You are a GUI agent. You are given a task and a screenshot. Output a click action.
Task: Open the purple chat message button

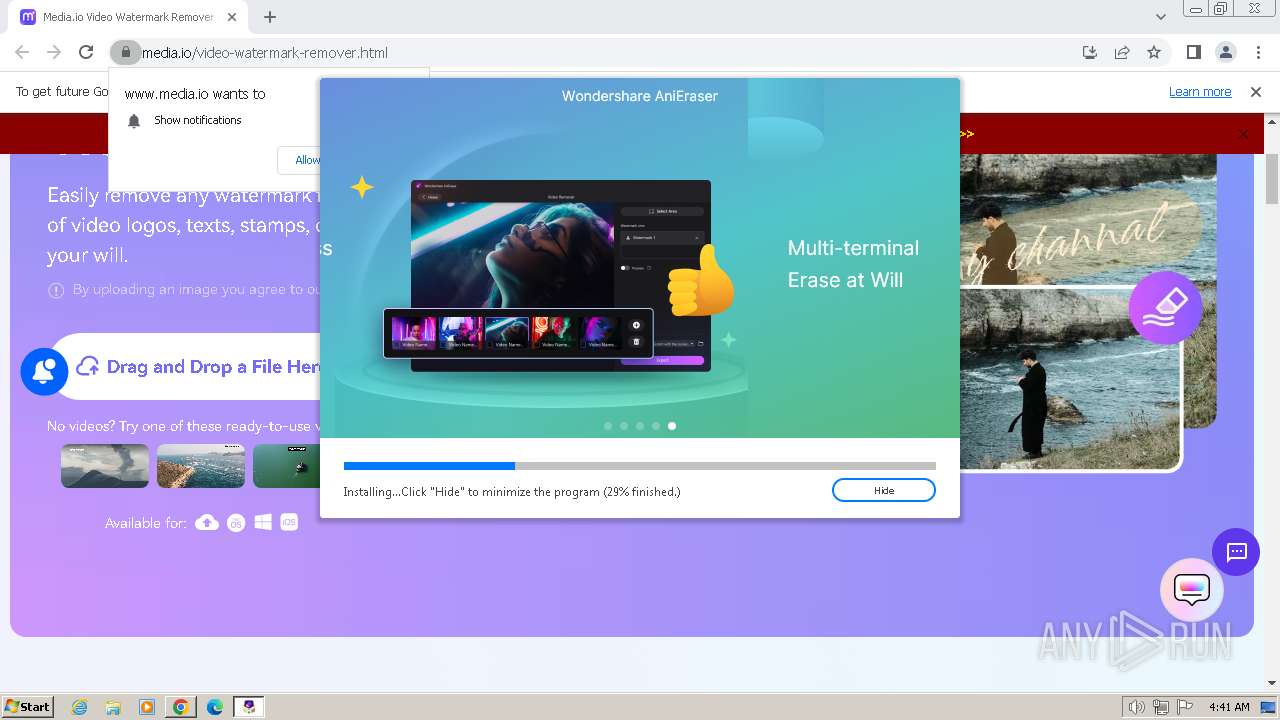pos(1236,552)
